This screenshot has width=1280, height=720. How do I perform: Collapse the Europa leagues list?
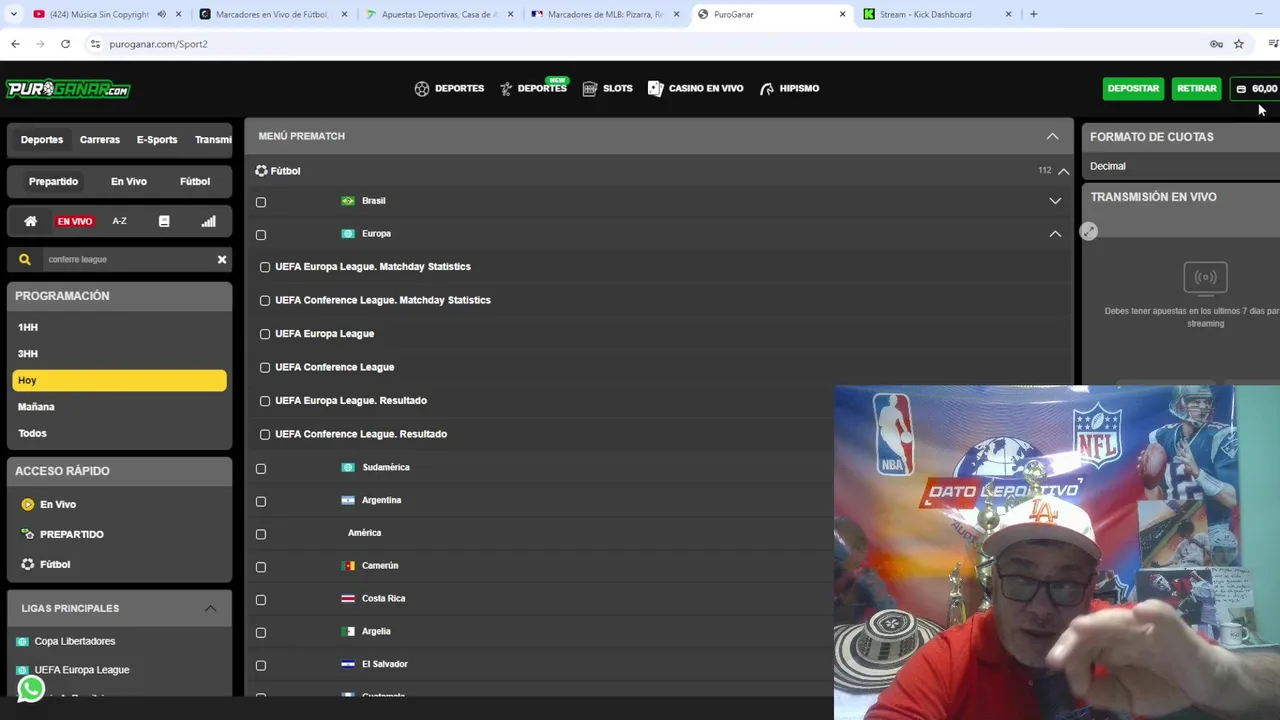pos(1055,234)
